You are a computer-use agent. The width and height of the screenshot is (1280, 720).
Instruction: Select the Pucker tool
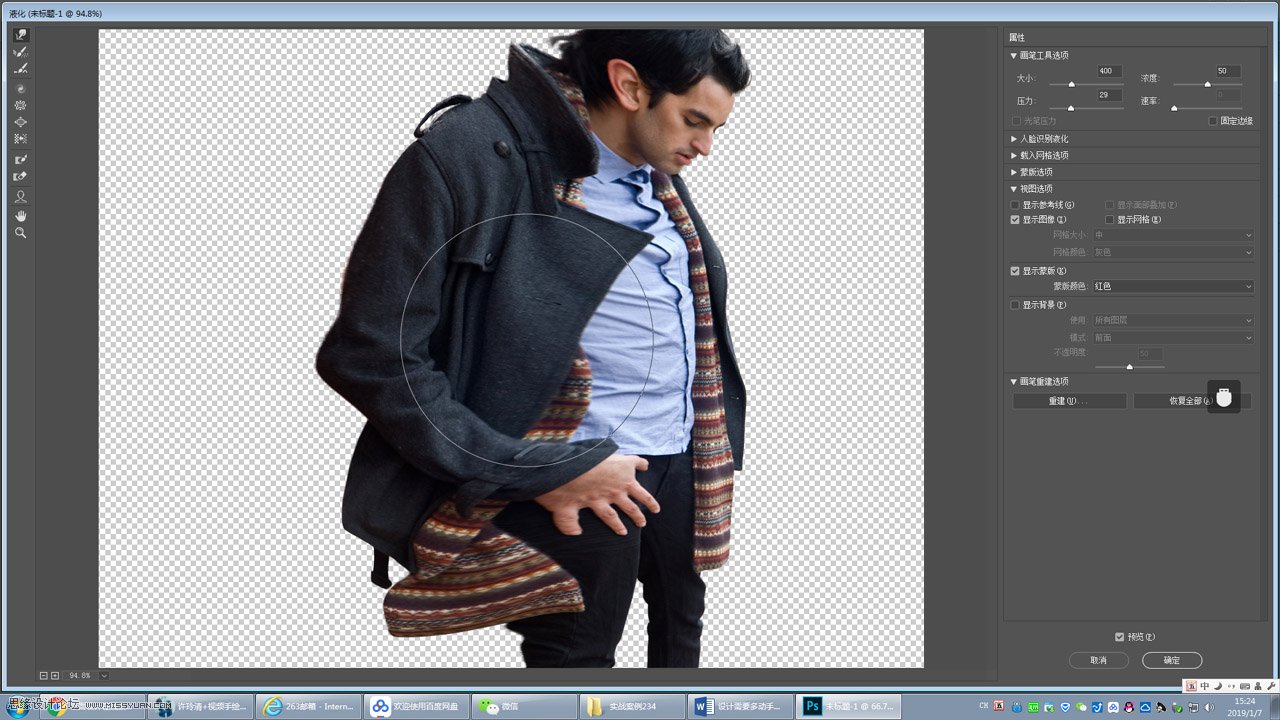click(x=20, y=105)
